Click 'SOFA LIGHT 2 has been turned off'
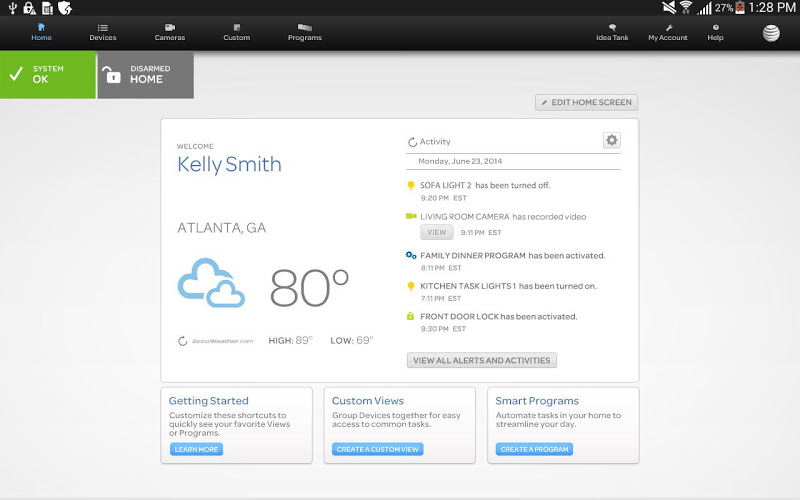 [485, 185]
